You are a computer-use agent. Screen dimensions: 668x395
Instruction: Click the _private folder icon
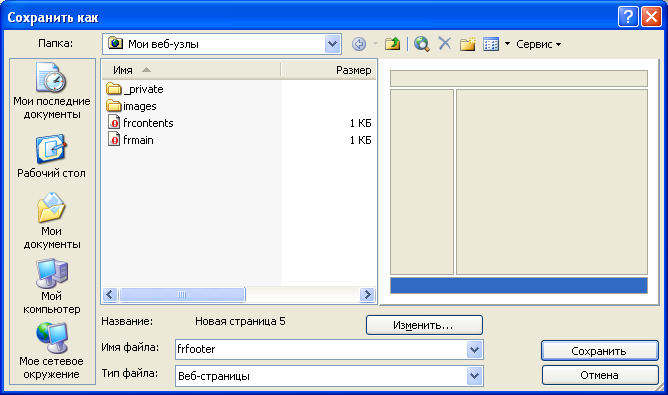[114, 89]
